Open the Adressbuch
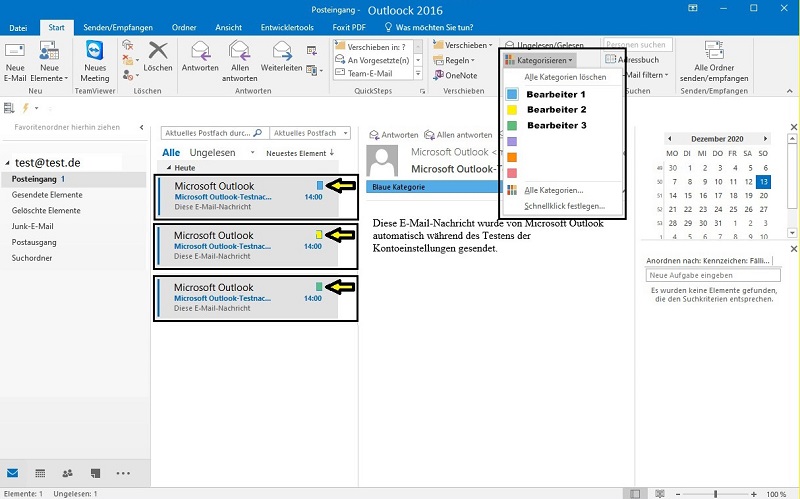This screenshot has height=499, width=800. click(632, 60)
